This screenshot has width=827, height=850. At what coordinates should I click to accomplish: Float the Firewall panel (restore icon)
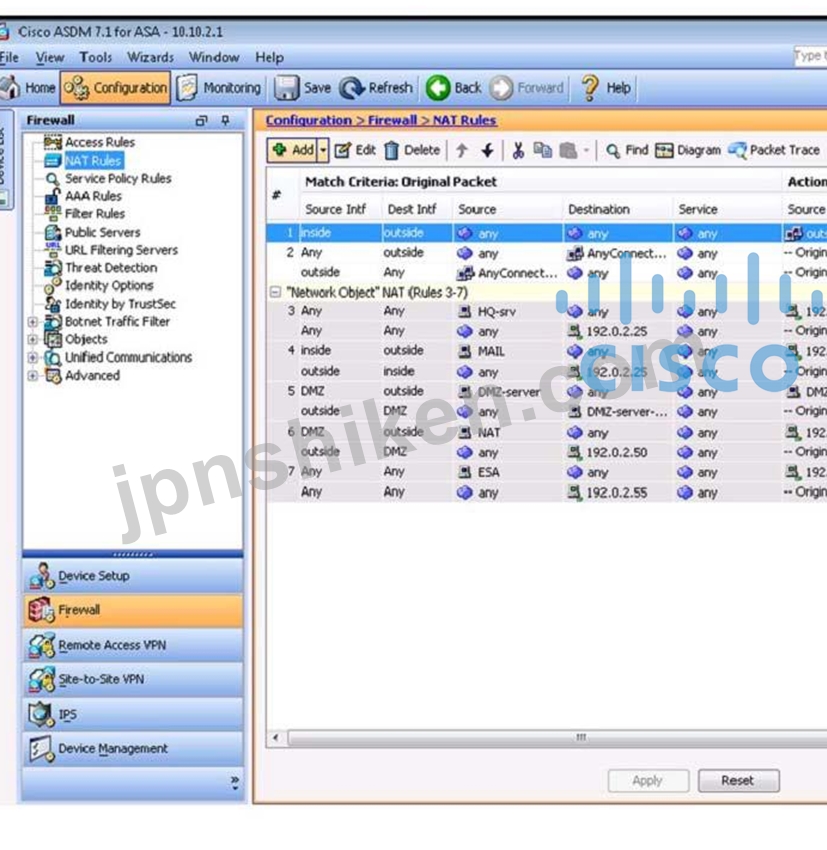(201, 120)
